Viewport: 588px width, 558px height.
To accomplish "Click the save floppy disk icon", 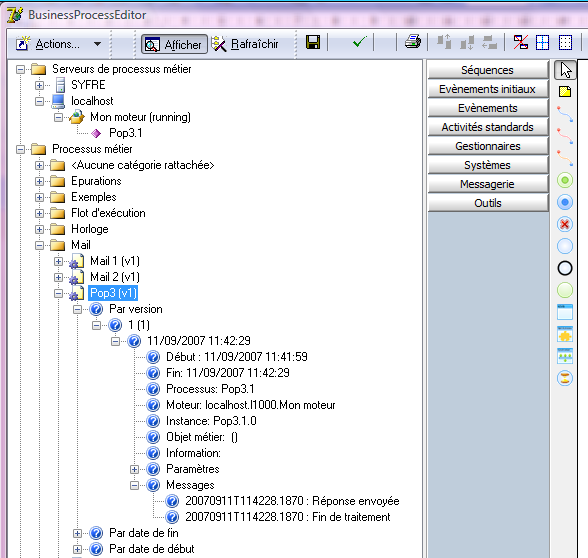I will (x=313, y=42).
